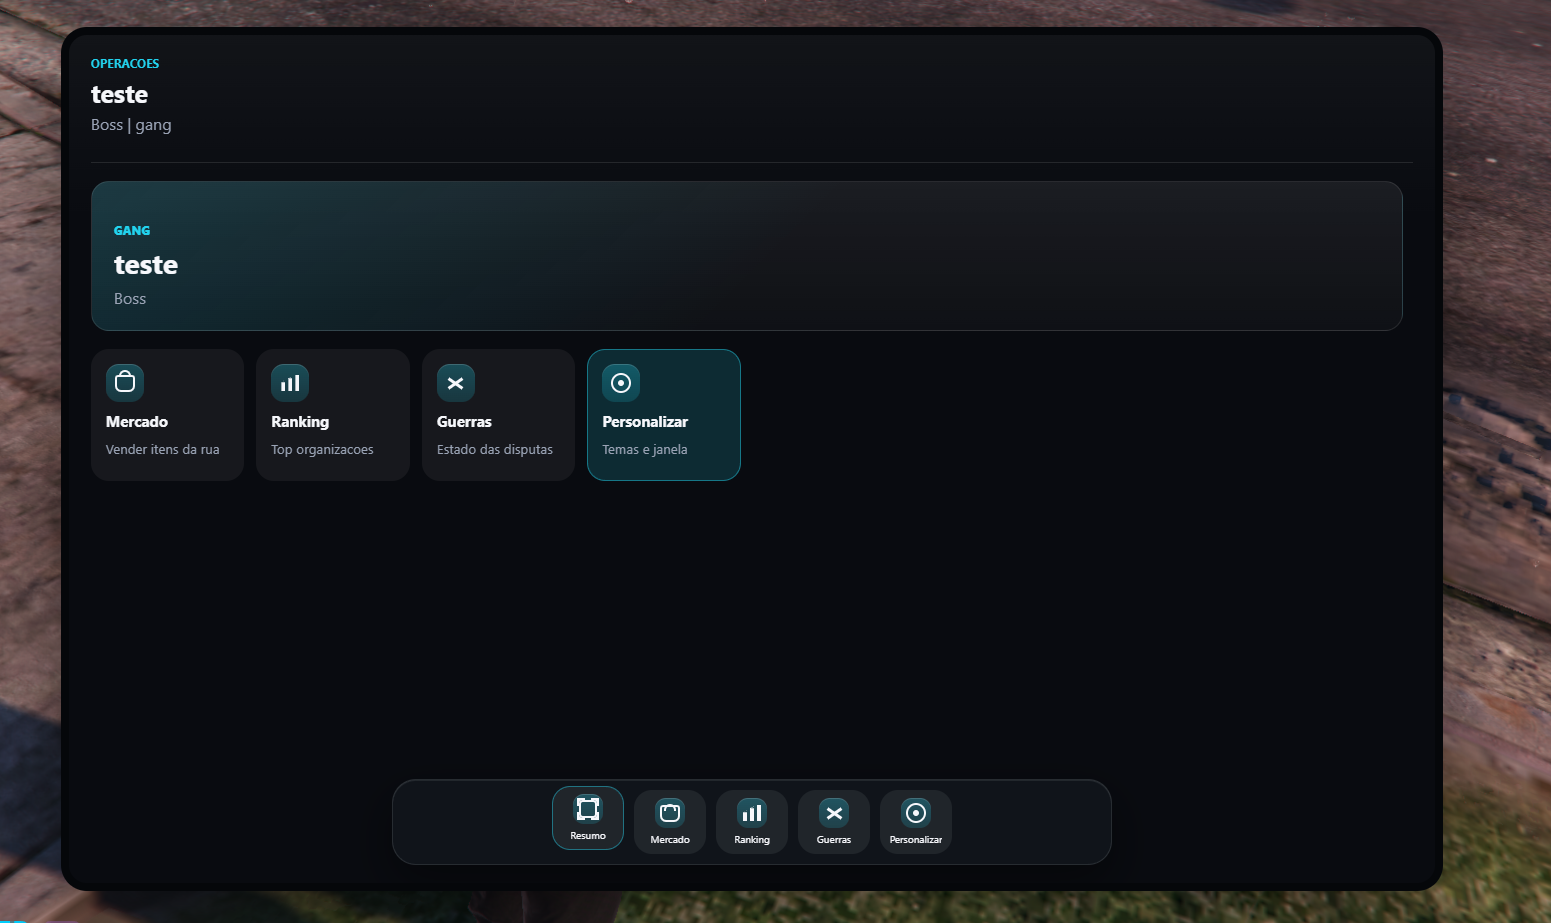Switch to Mercado tab in bottom dock
1551x923 pixels.
point(670,822)
